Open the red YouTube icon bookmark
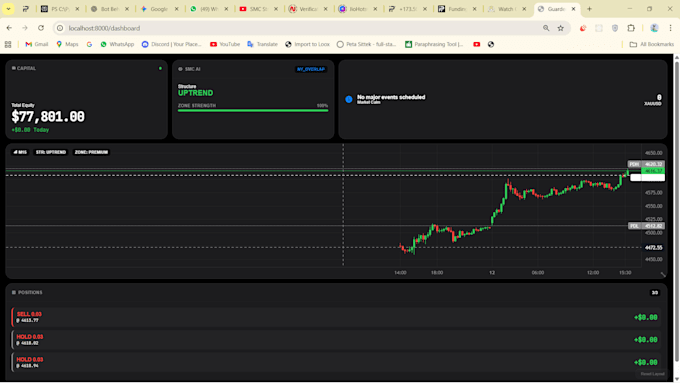Screen dimensions: 680x383 tap(477, 44)
